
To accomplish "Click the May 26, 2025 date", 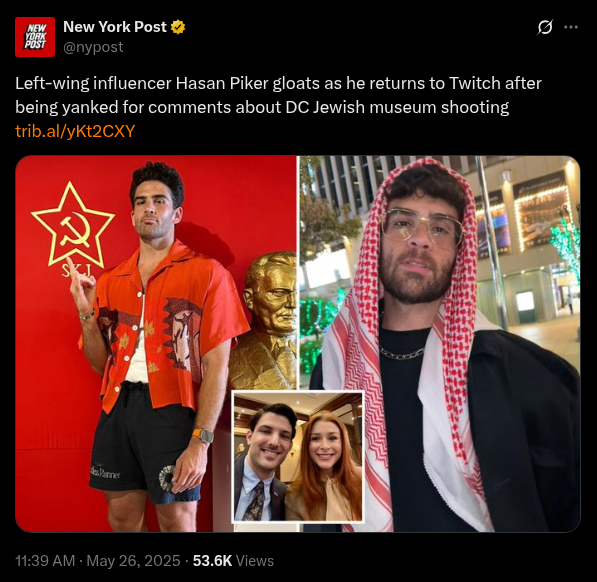I will [x=133, y=561].
